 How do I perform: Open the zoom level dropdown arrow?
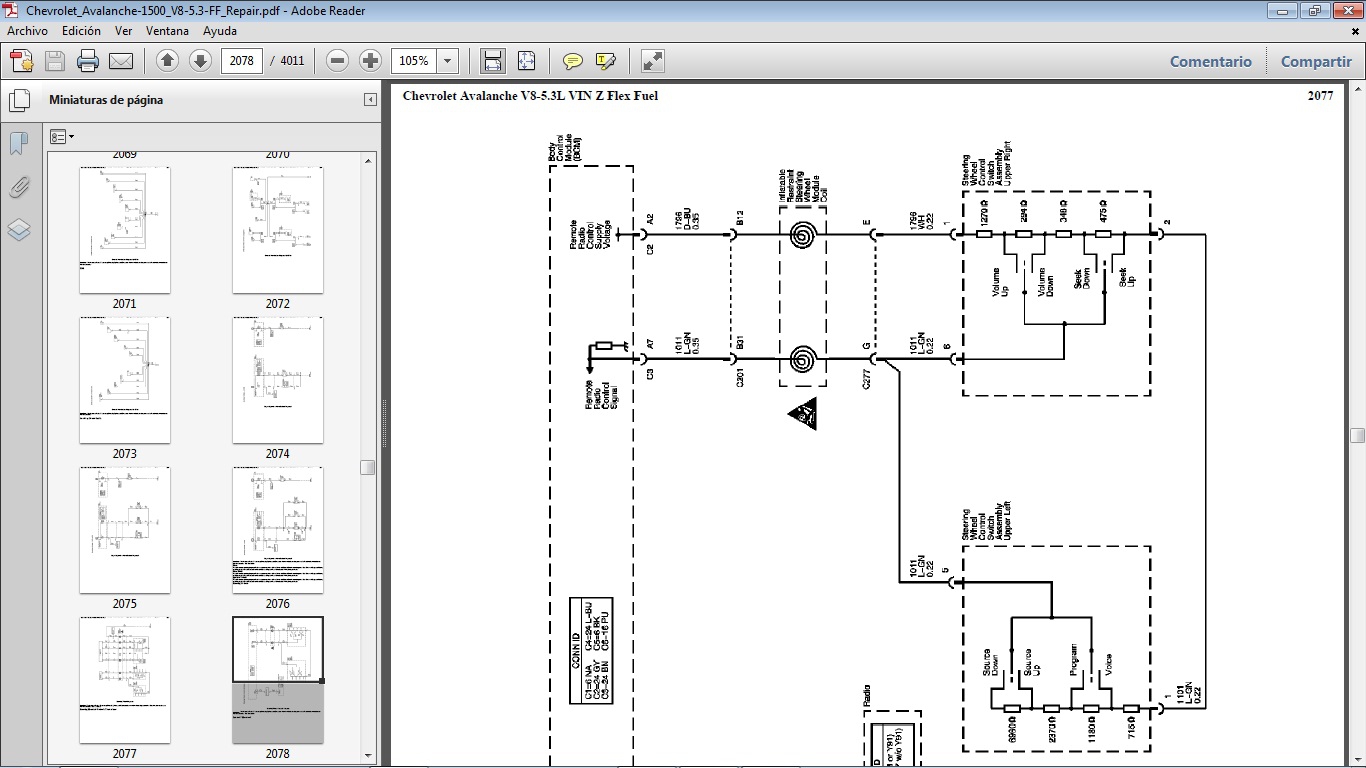coord(447,61)
